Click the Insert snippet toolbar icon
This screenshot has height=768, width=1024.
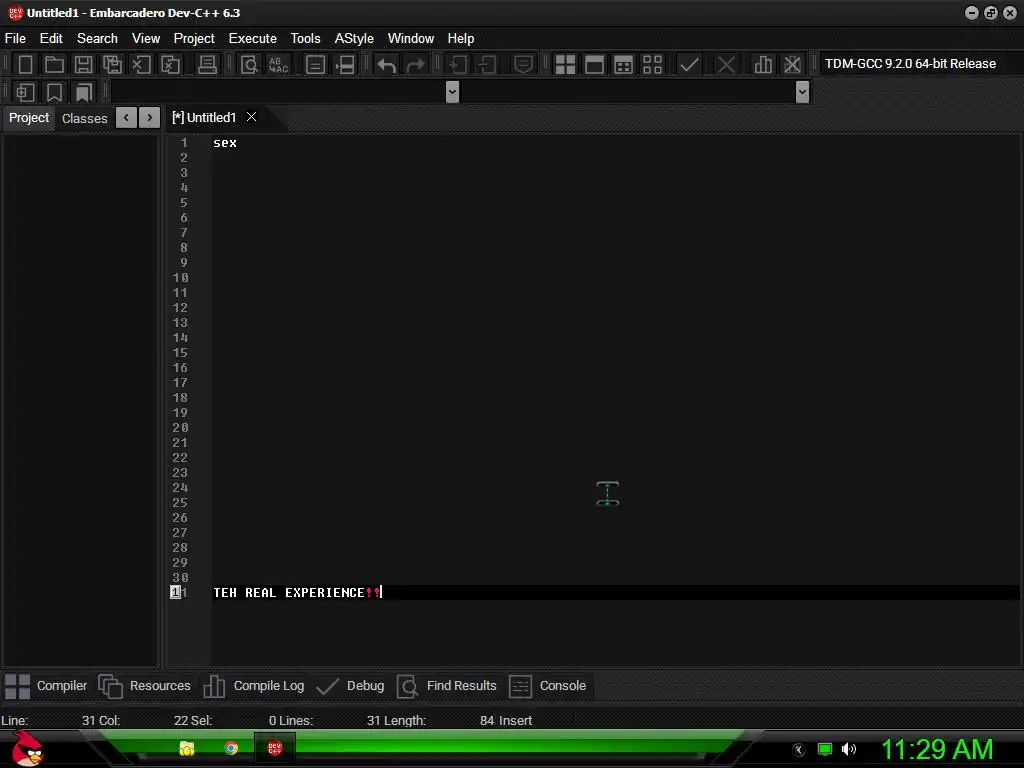(25, 92)
